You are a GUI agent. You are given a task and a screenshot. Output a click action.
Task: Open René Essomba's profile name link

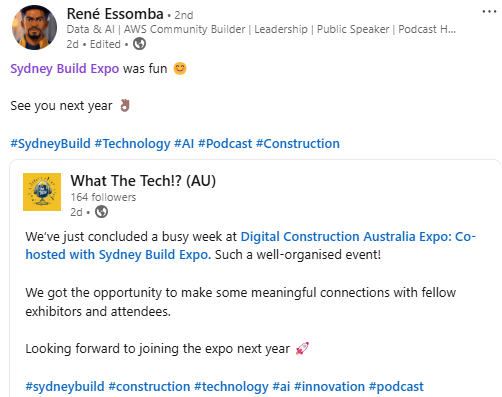(x=115, y=14)
